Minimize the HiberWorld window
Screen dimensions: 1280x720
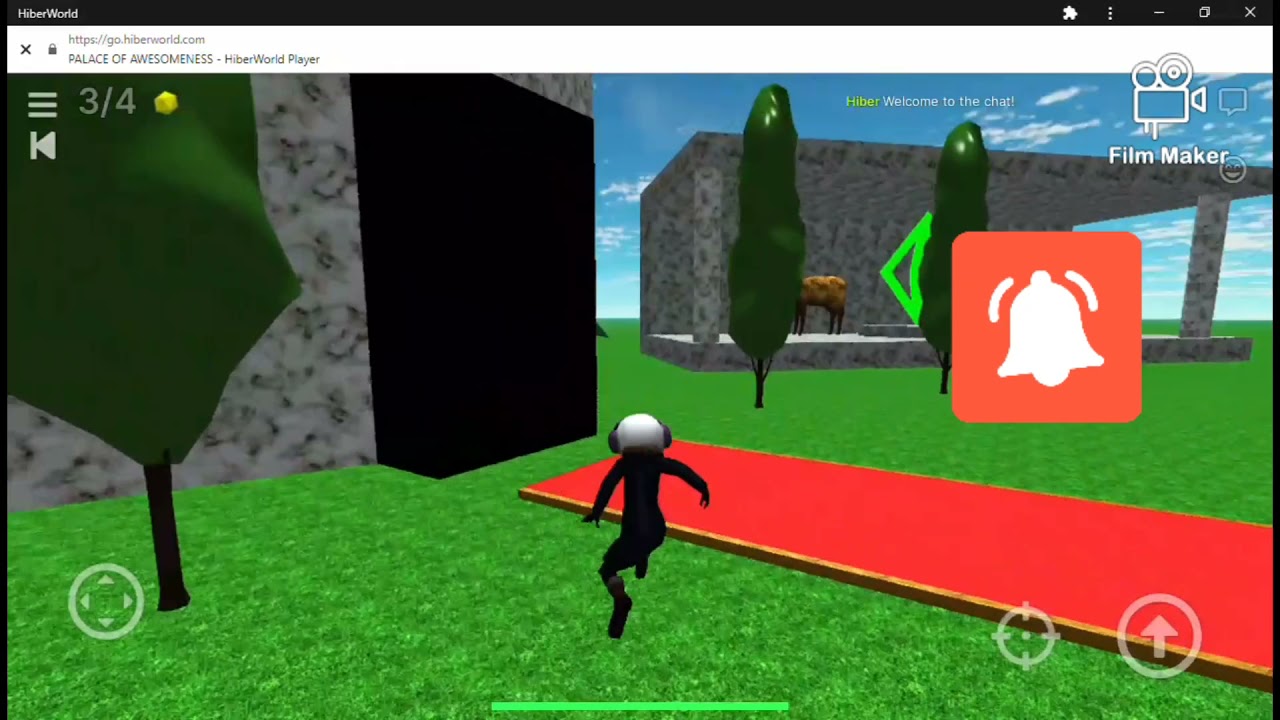pos(1158,13)
